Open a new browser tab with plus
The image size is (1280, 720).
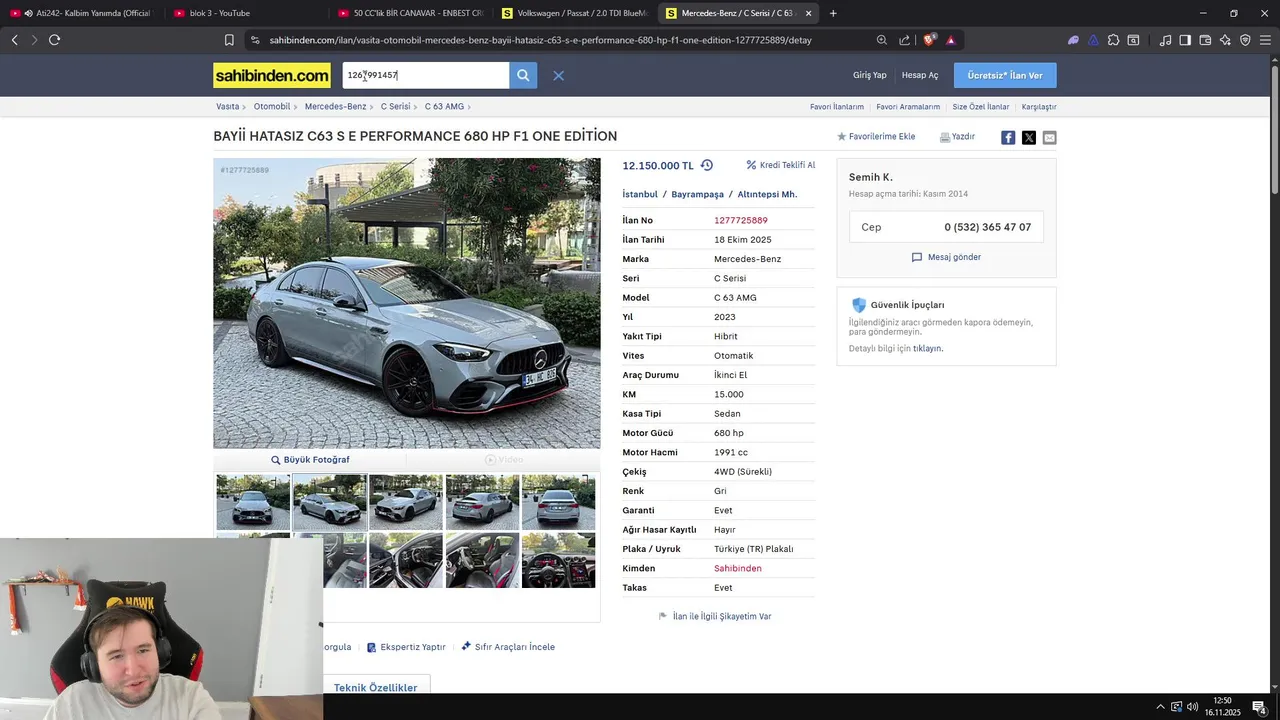(x=833, y=13)
